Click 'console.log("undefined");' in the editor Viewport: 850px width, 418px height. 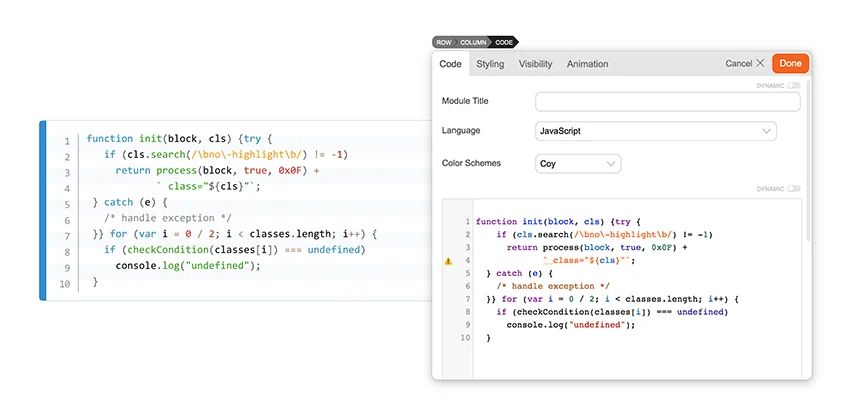click(x=570, y=325)
